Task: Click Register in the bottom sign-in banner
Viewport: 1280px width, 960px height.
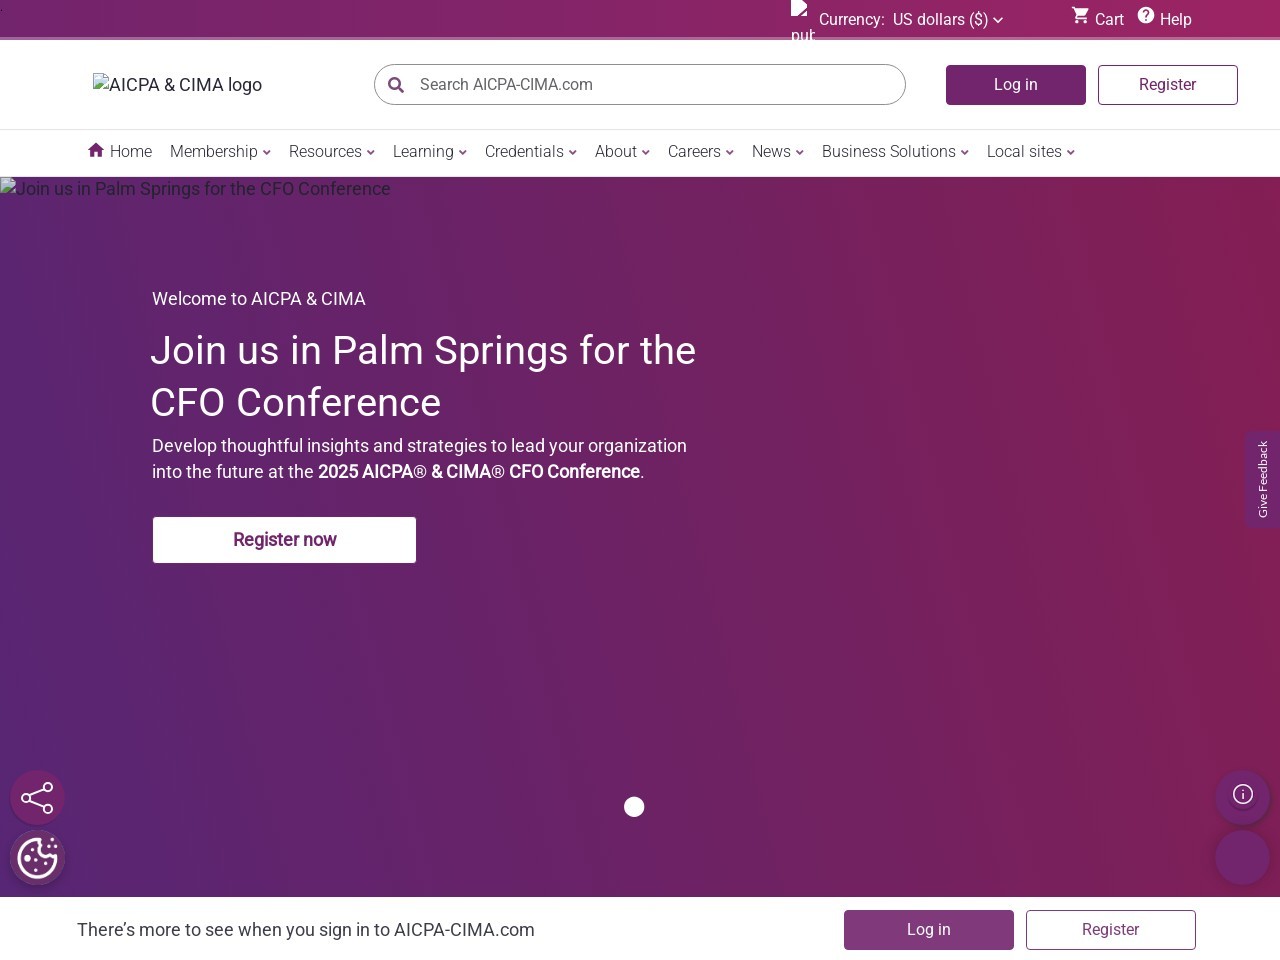Action: coord(1111,930)
